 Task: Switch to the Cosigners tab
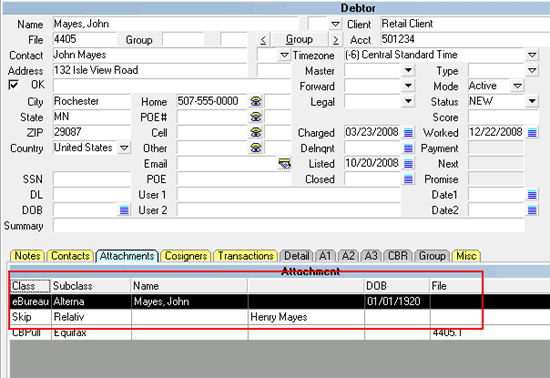click(x=186, y=256)
